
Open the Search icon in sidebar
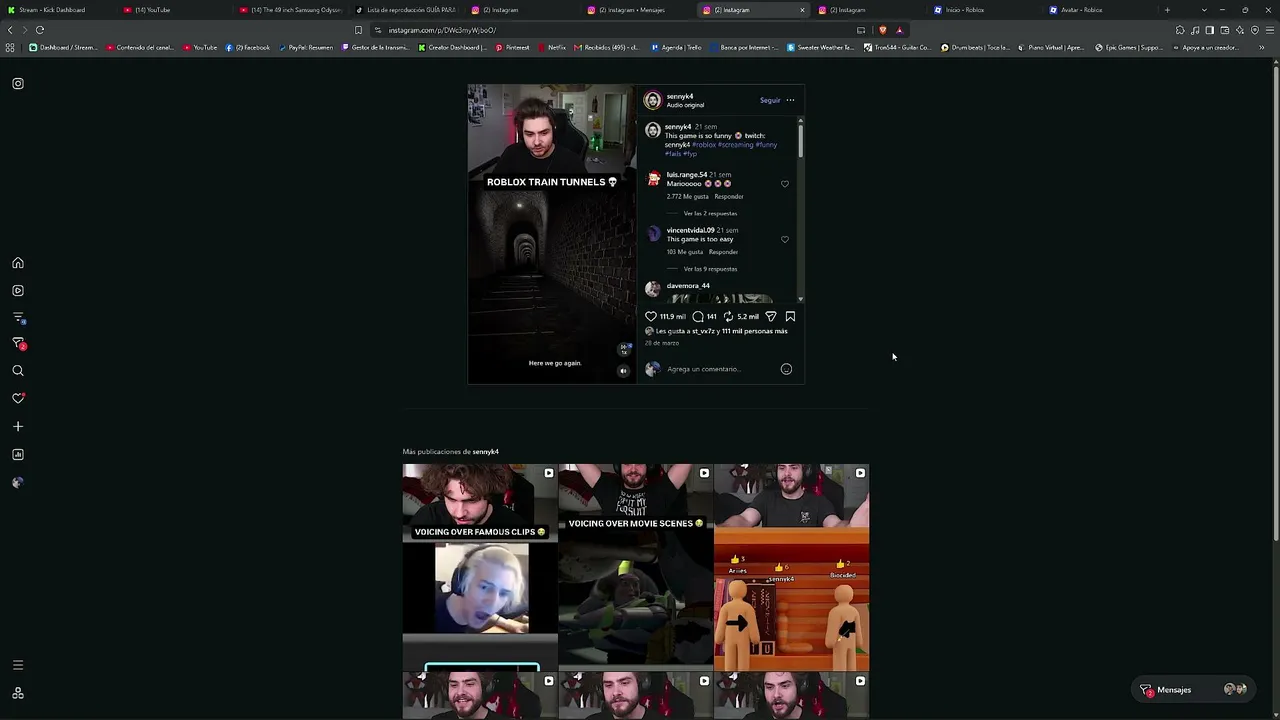coord(18,371)
